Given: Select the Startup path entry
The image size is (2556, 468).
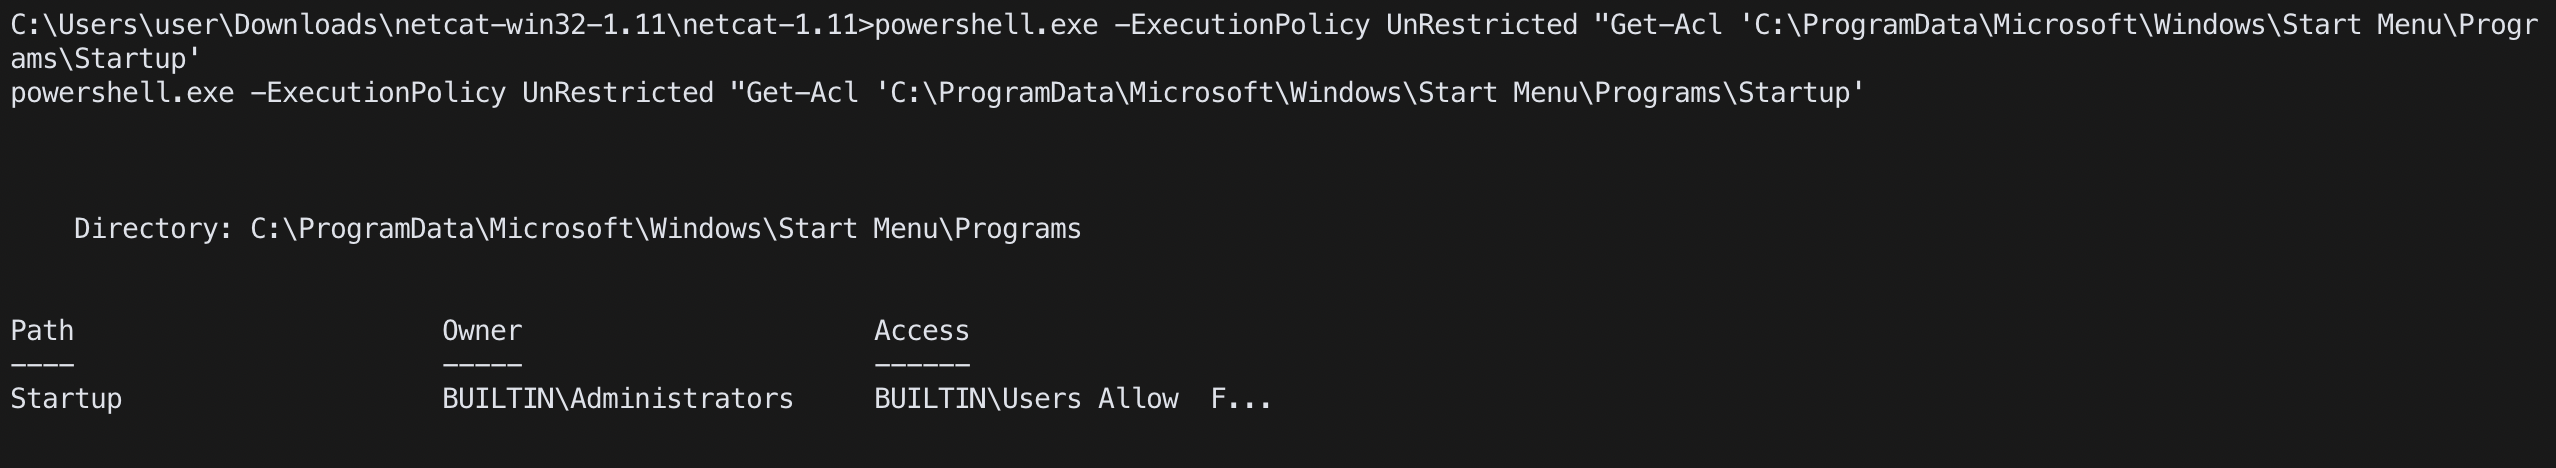Looking at the screenshot, I should click(66, 399).
